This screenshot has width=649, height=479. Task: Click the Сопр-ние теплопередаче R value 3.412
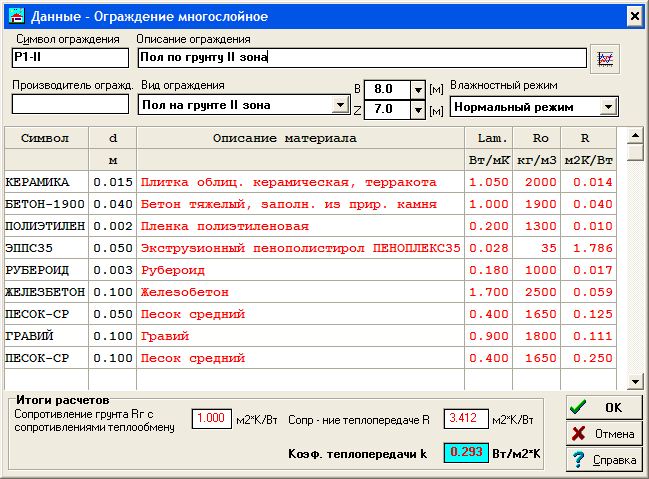point(466,419)
